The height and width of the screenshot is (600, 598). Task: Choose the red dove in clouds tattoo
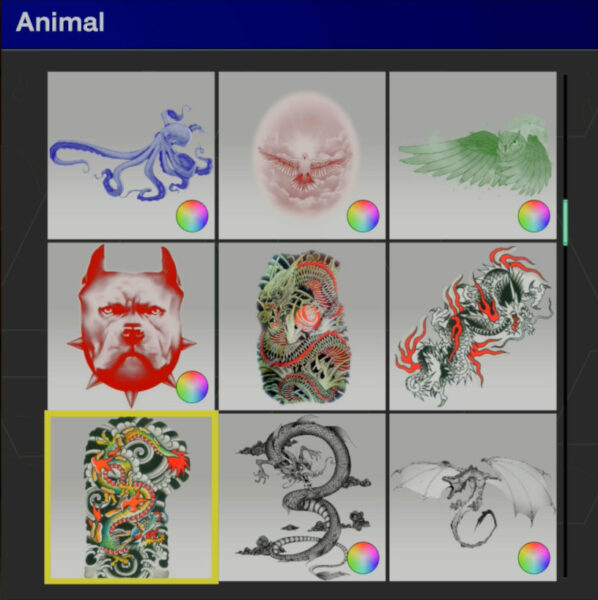302,155
